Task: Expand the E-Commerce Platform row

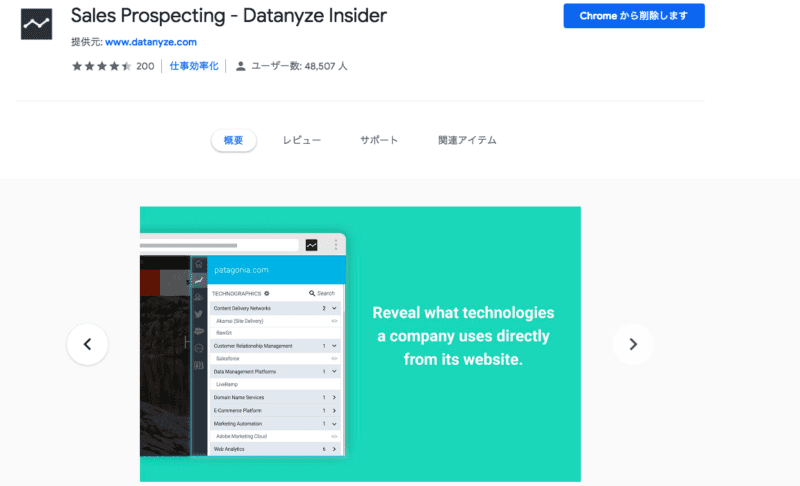Action: tap(274, 410)
